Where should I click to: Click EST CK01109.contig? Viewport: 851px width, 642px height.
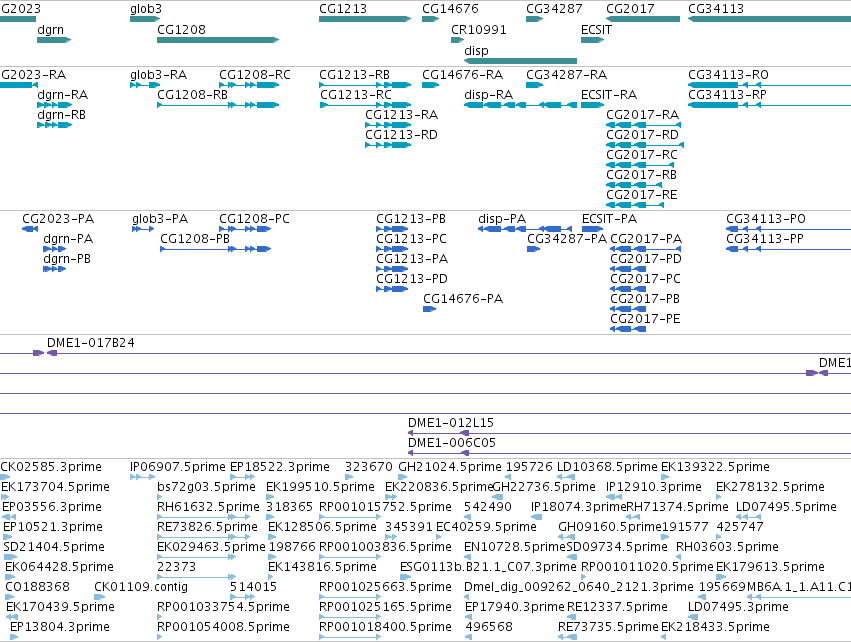[x=141, y=587]
